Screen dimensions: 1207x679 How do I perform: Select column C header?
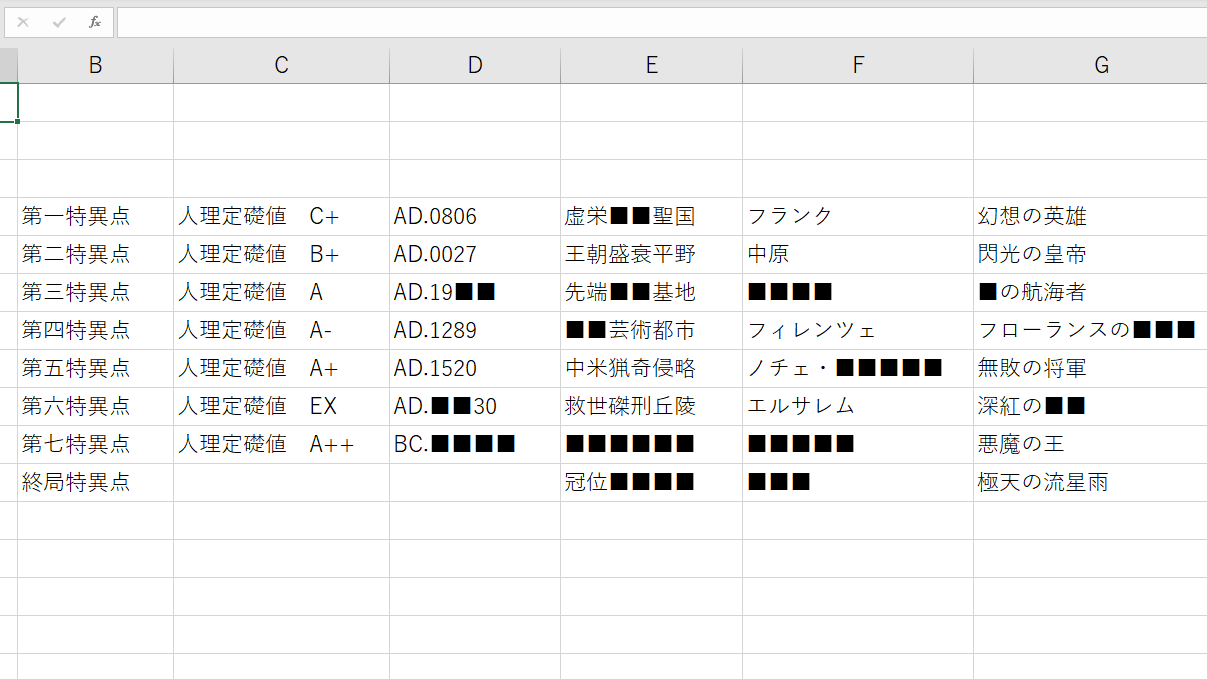click(x=281, y=65)
